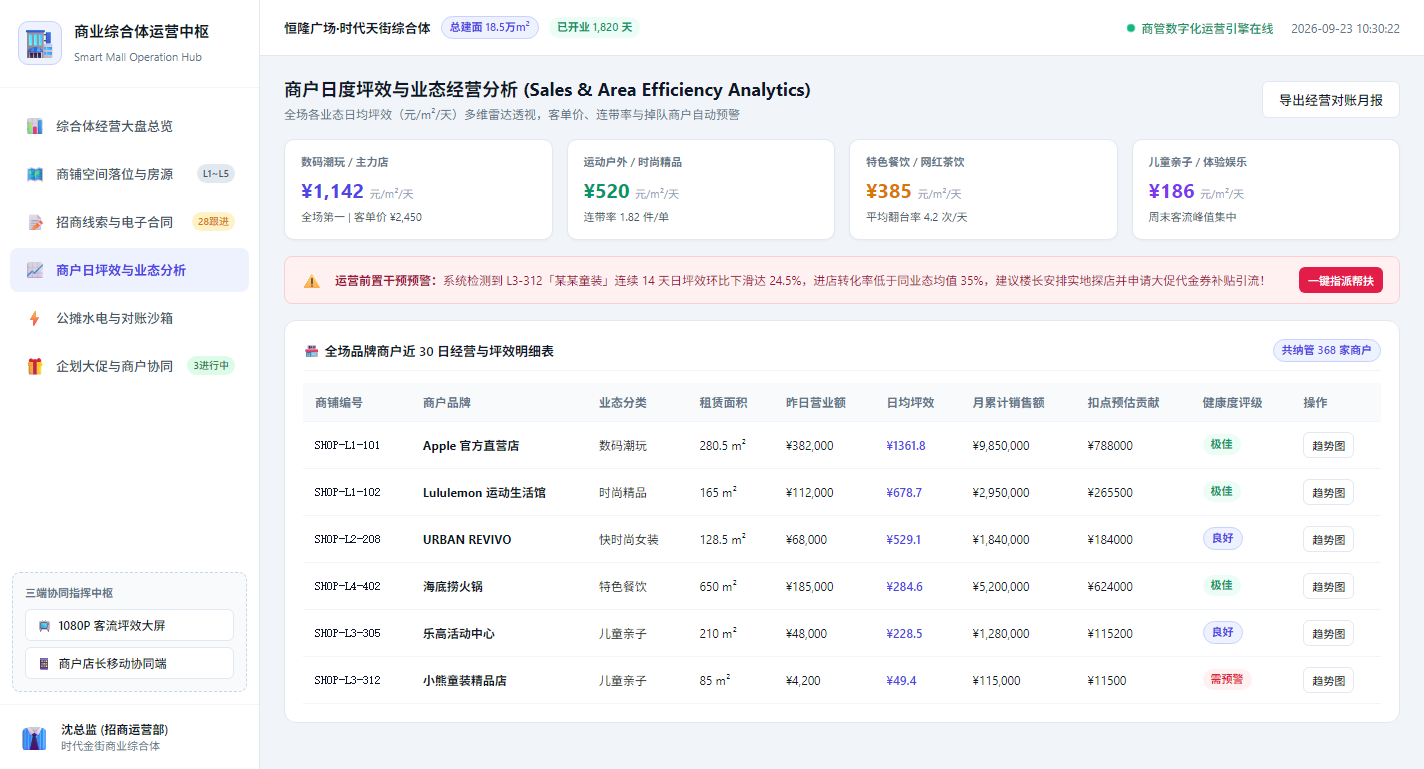Screen dimensions: 1424x769
Task: Click the store icon beside 全场品牌商户 table title
Action: coord(311,351)
